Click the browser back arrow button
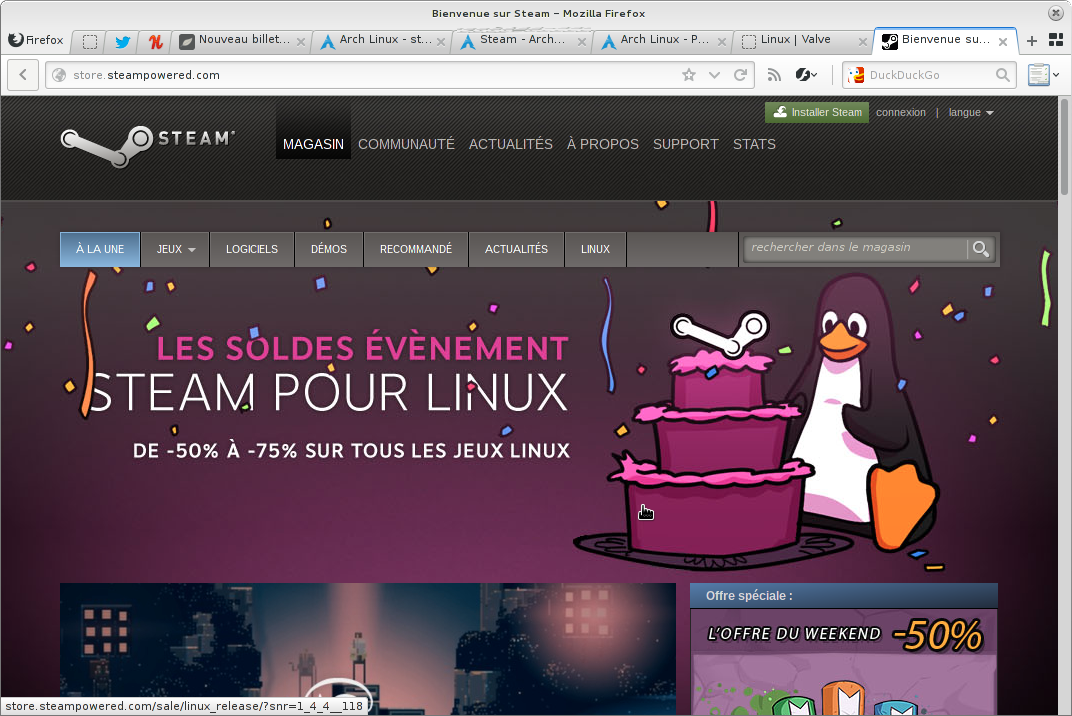This screenshot has width=1072, height=716. pos(23,75)
